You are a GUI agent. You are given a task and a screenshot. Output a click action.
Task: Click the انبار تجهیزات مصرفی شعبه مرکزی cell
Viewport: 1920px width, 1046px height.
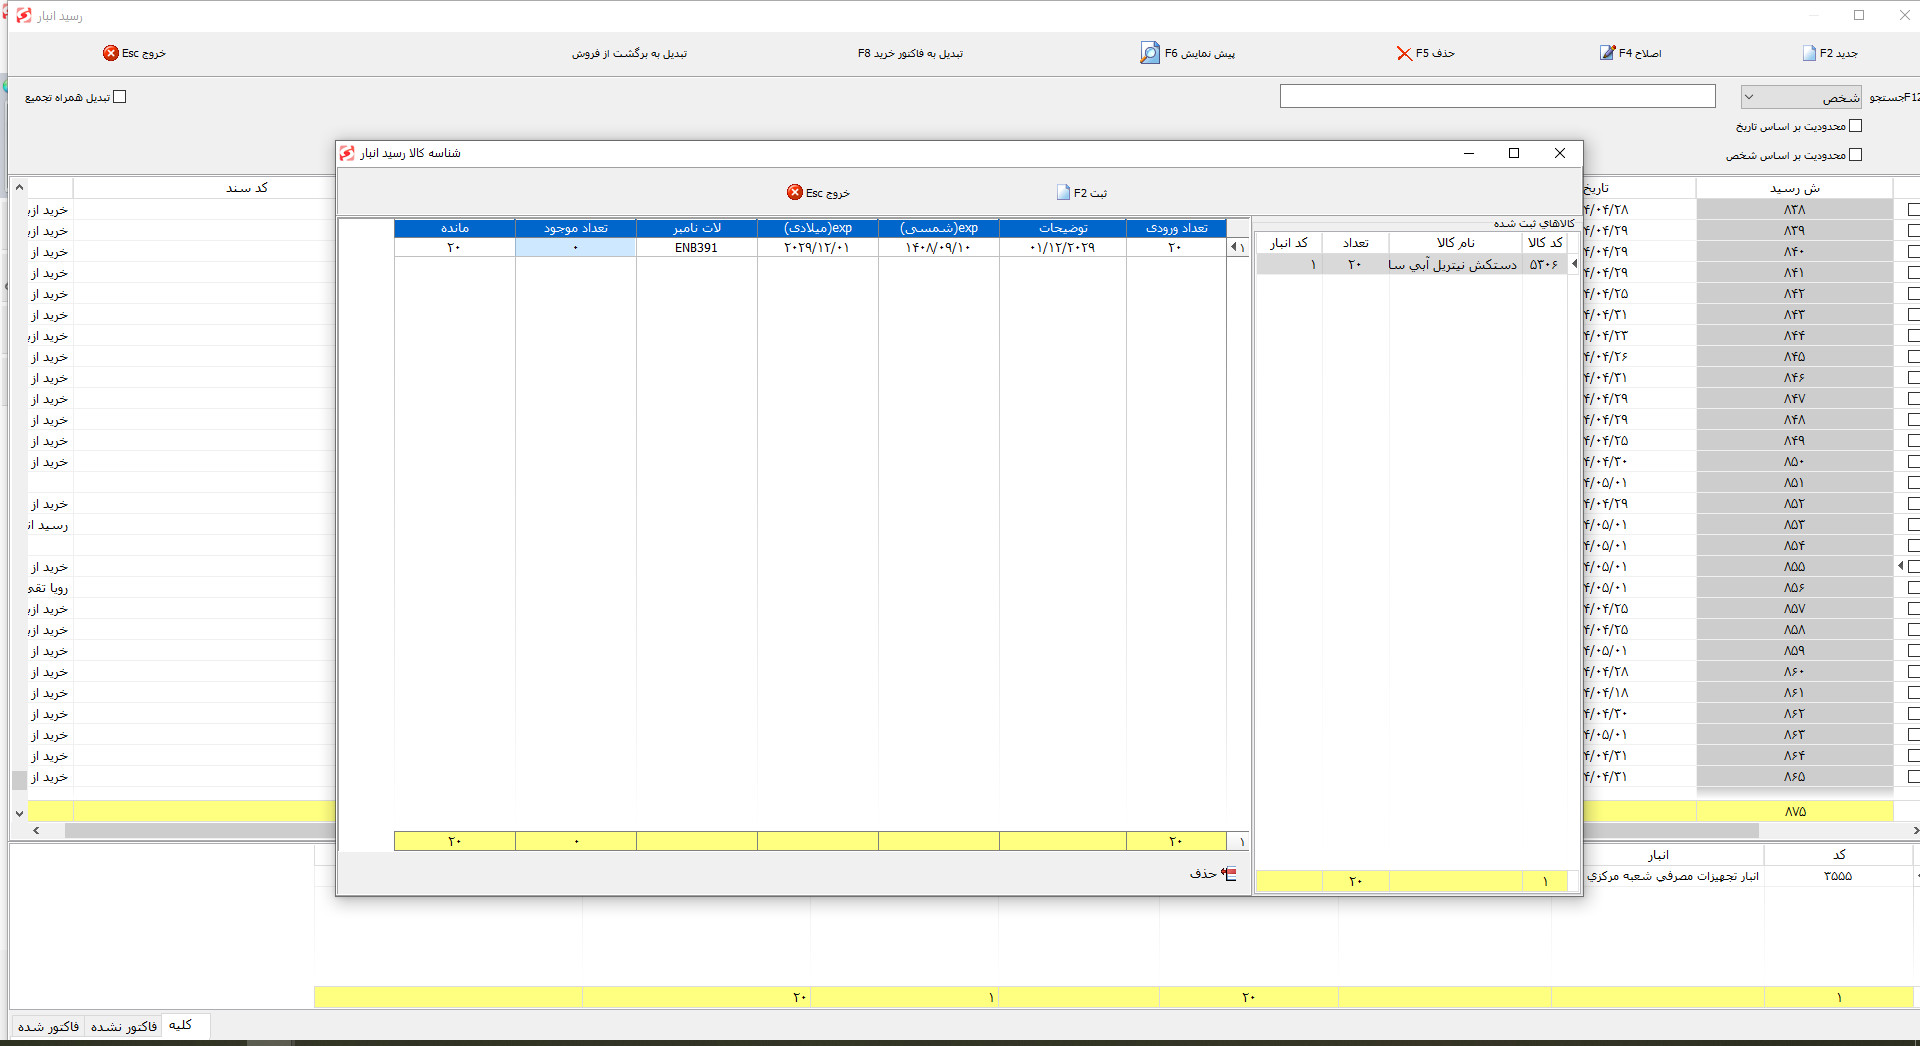click(1672, 876)
